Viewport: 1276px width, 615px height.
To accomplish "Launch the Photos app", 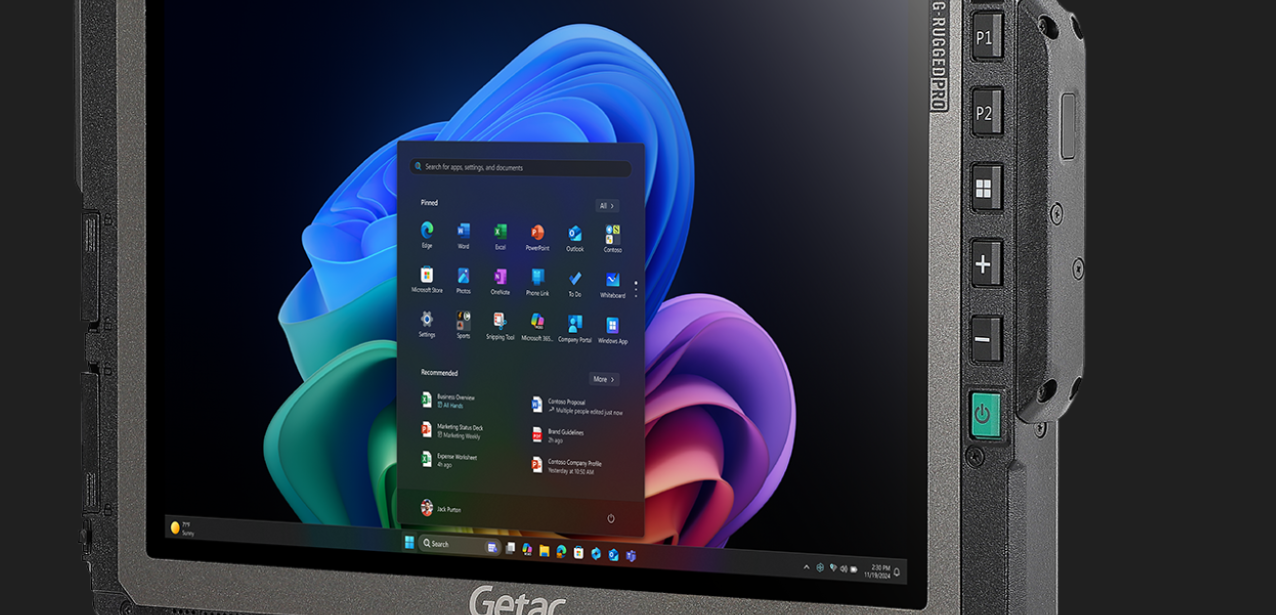I will [x=464, y=281].
